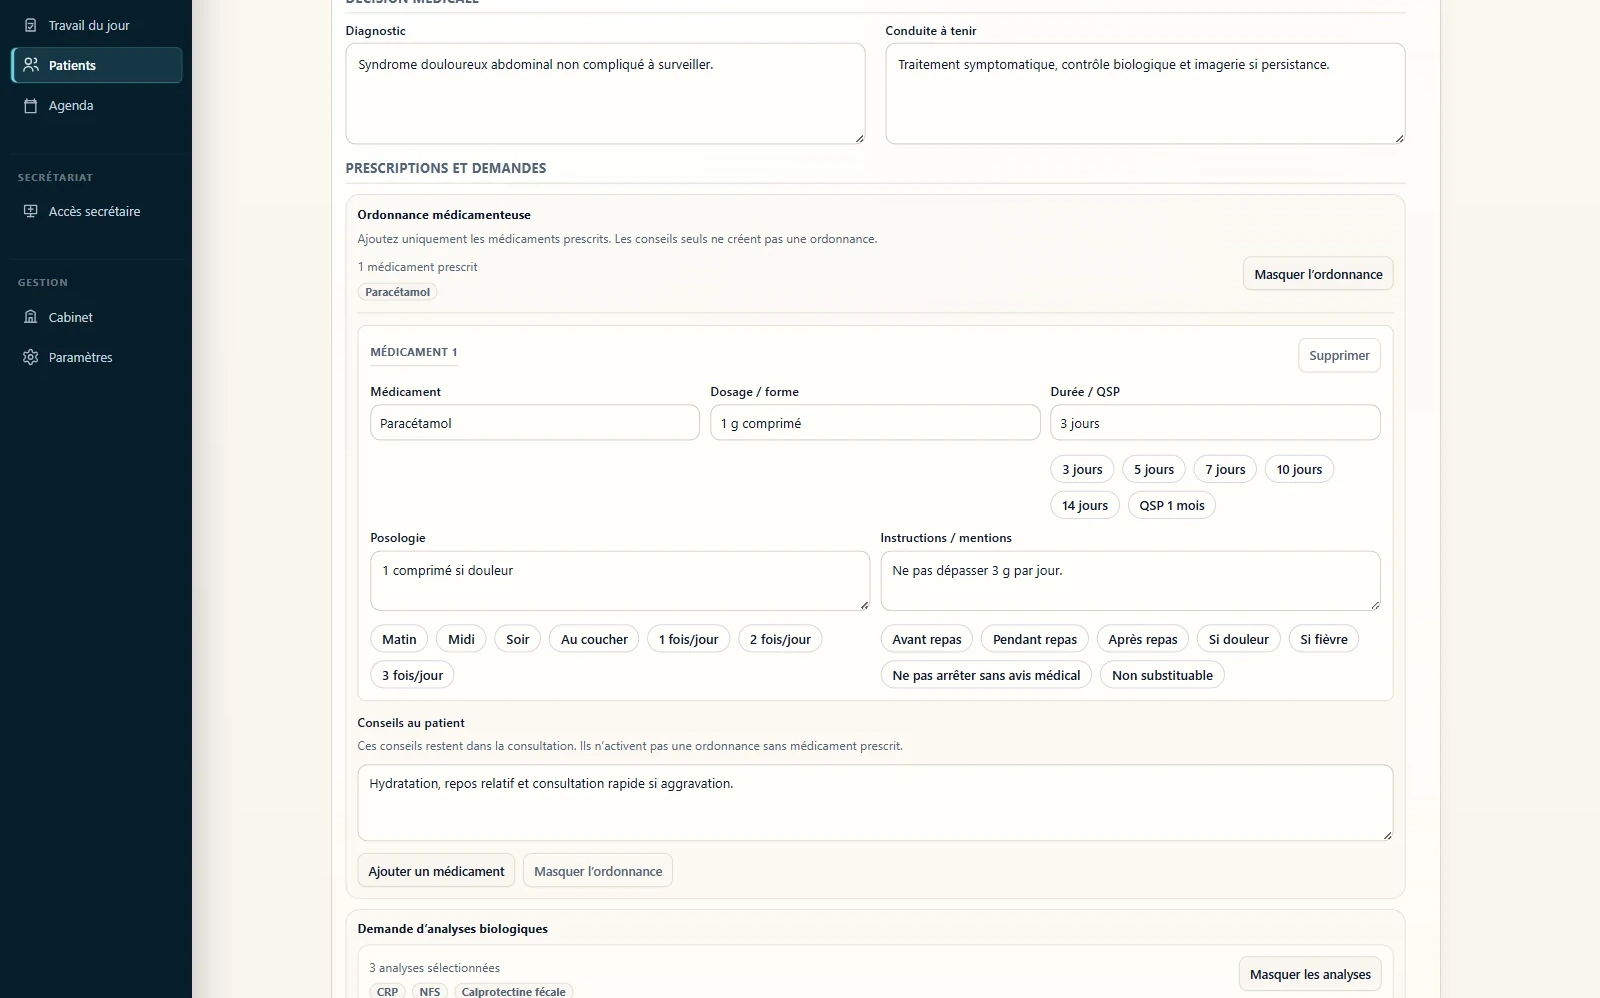Click the Conseils au patient text area
Viewport: 1600px width, 998px height.
point(875,803)
